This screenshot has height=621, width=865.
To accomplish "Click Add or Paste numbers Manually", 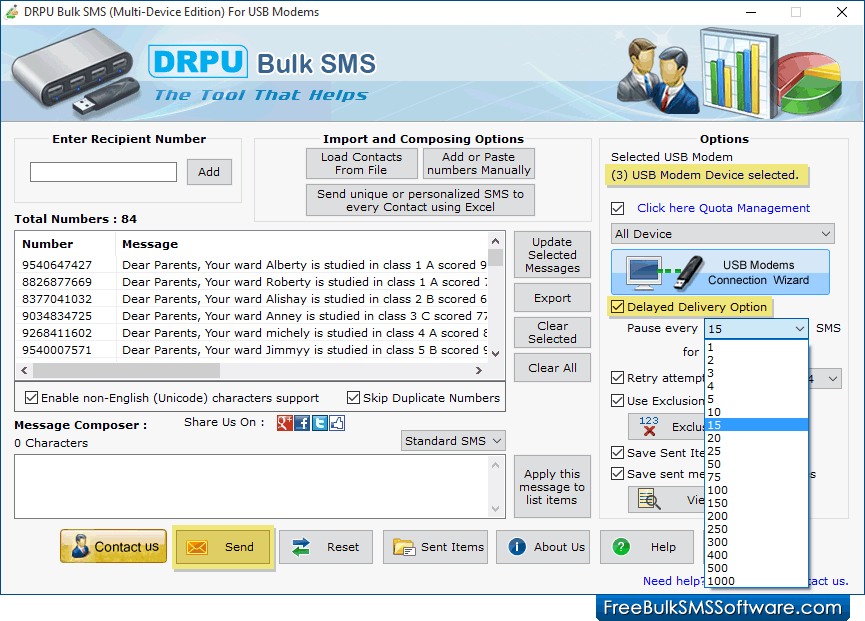I will [479, 164].
